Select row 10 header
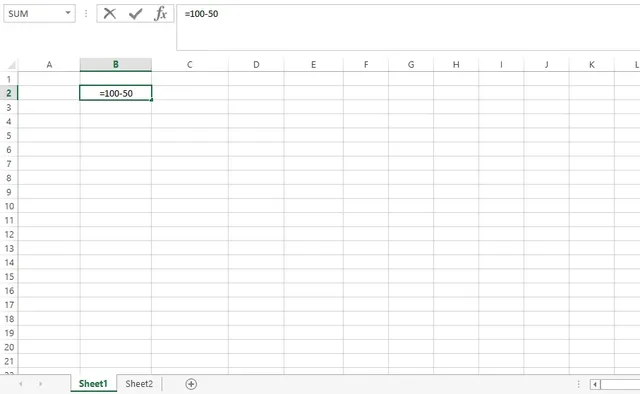This screenshot has height=394, width=640. click(x=9, y=206)
